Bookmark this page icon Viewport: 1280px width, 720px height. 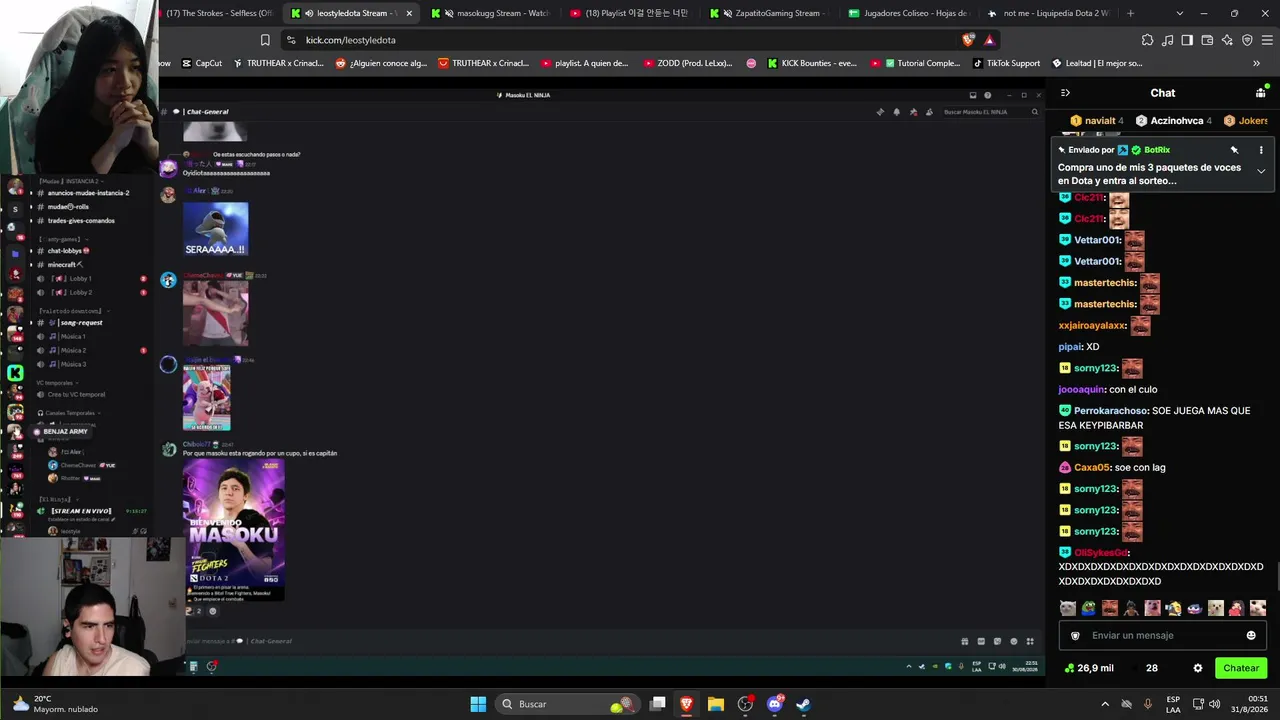[x=265, y=40]
